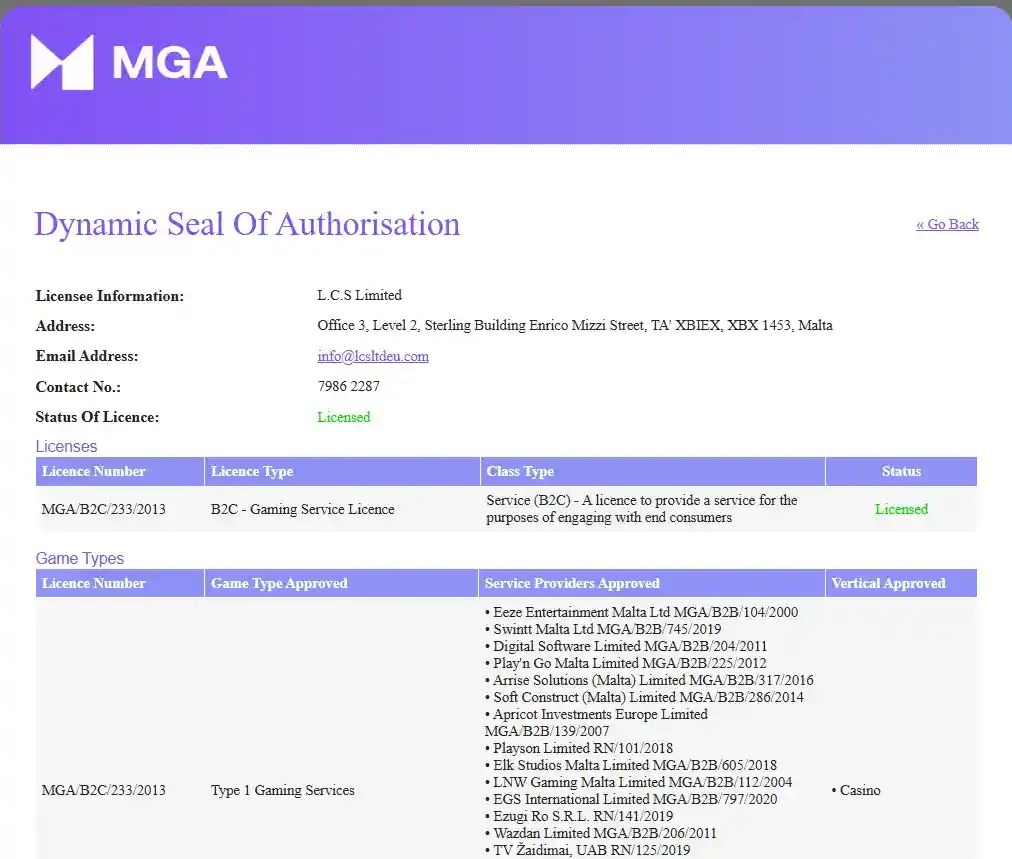
Task: Click the green Licensed value beside Status Of Licence
Action: click(x=344, y=417)
